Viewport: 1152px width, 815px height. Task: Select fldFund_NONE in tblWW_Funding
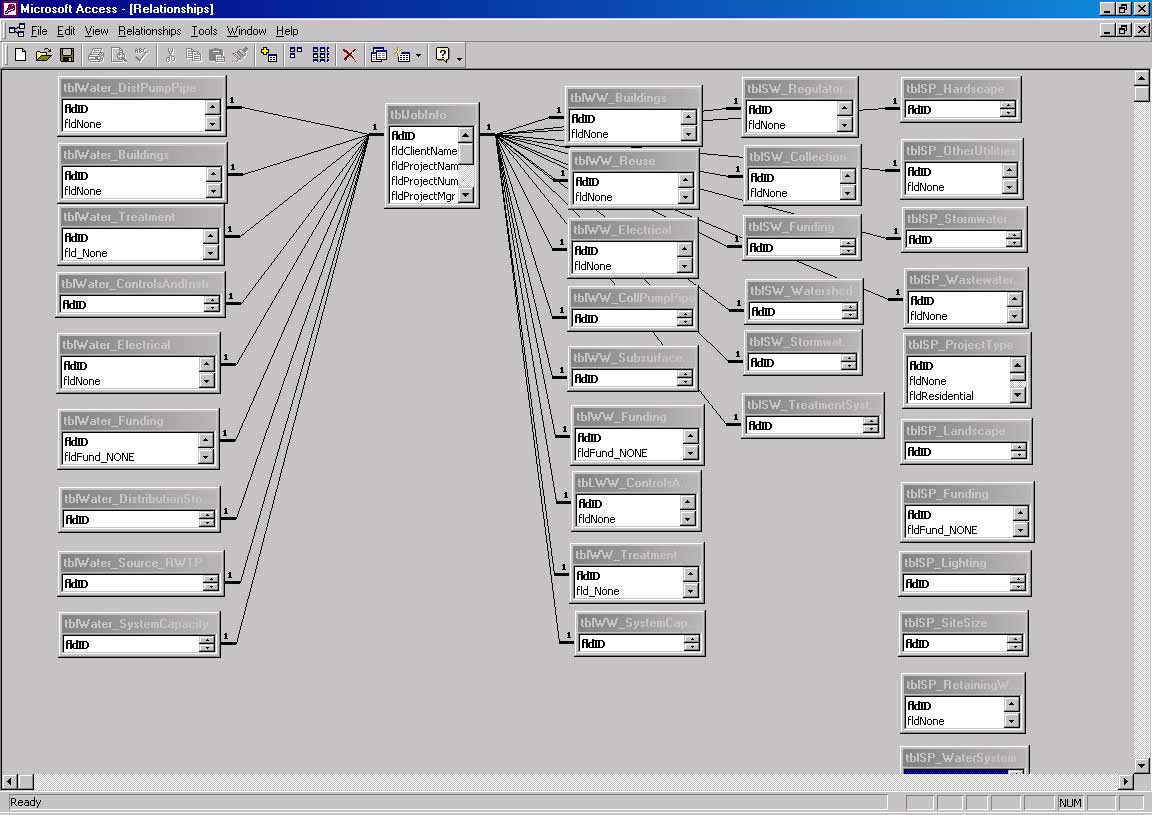click(x=629, y=453)
